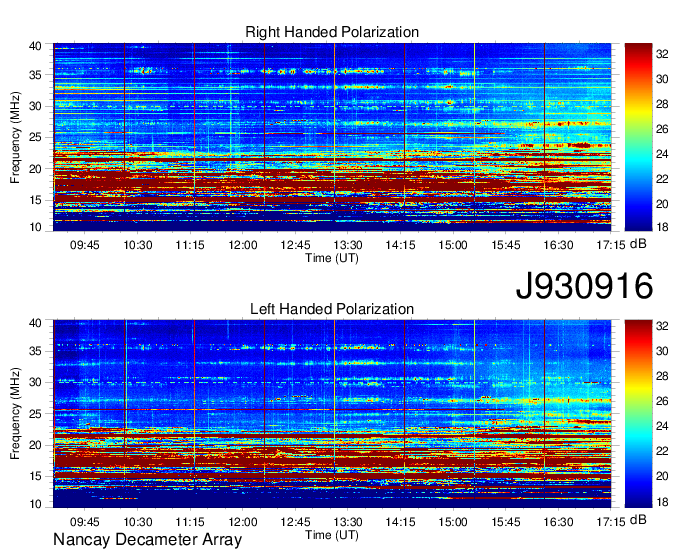Click the "Nancay Decameter Array" caption

(x=147, y=540)
